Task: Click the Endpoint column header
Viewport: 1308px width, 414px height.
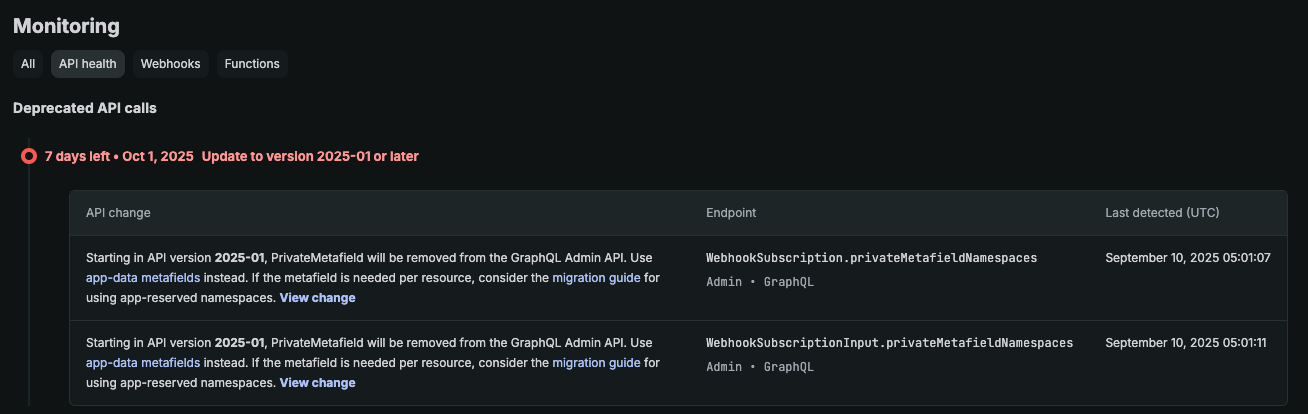Action: 731,213
